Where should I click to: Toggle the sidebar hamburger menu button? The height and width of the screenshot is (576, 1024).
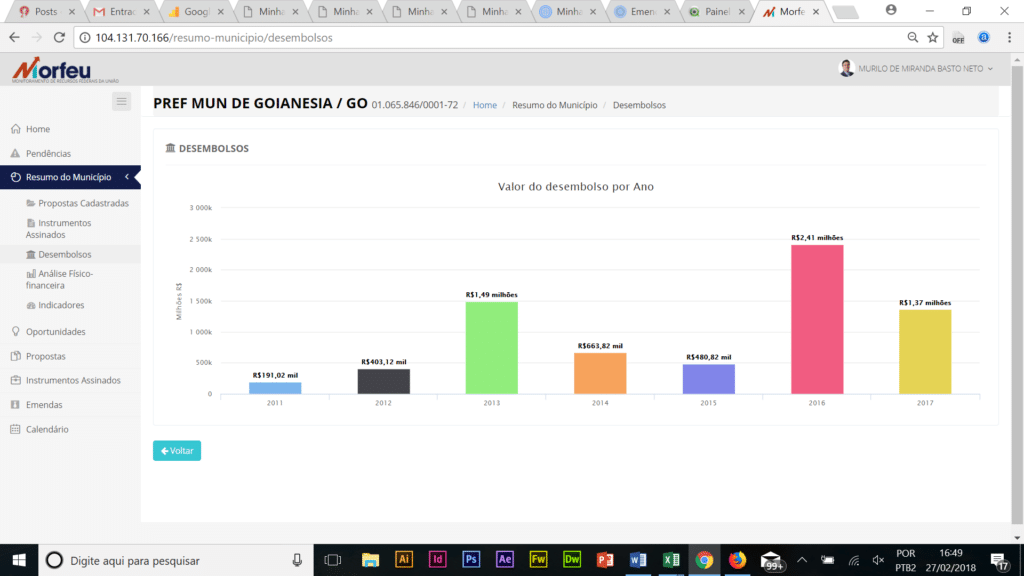point(121,101)
